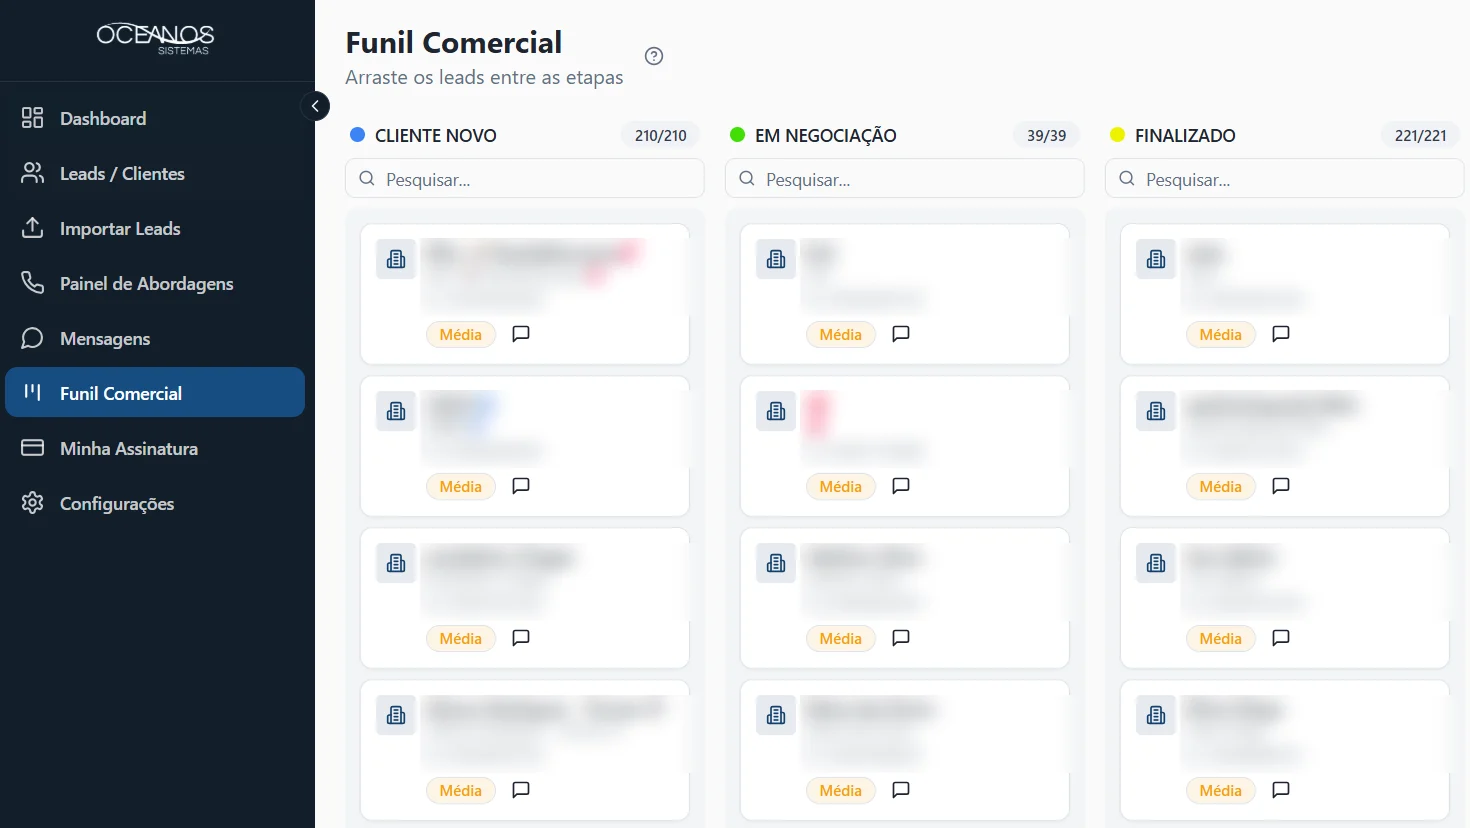Click the 39/39 count badge
1470x828 pixels.
[1047, 135]
